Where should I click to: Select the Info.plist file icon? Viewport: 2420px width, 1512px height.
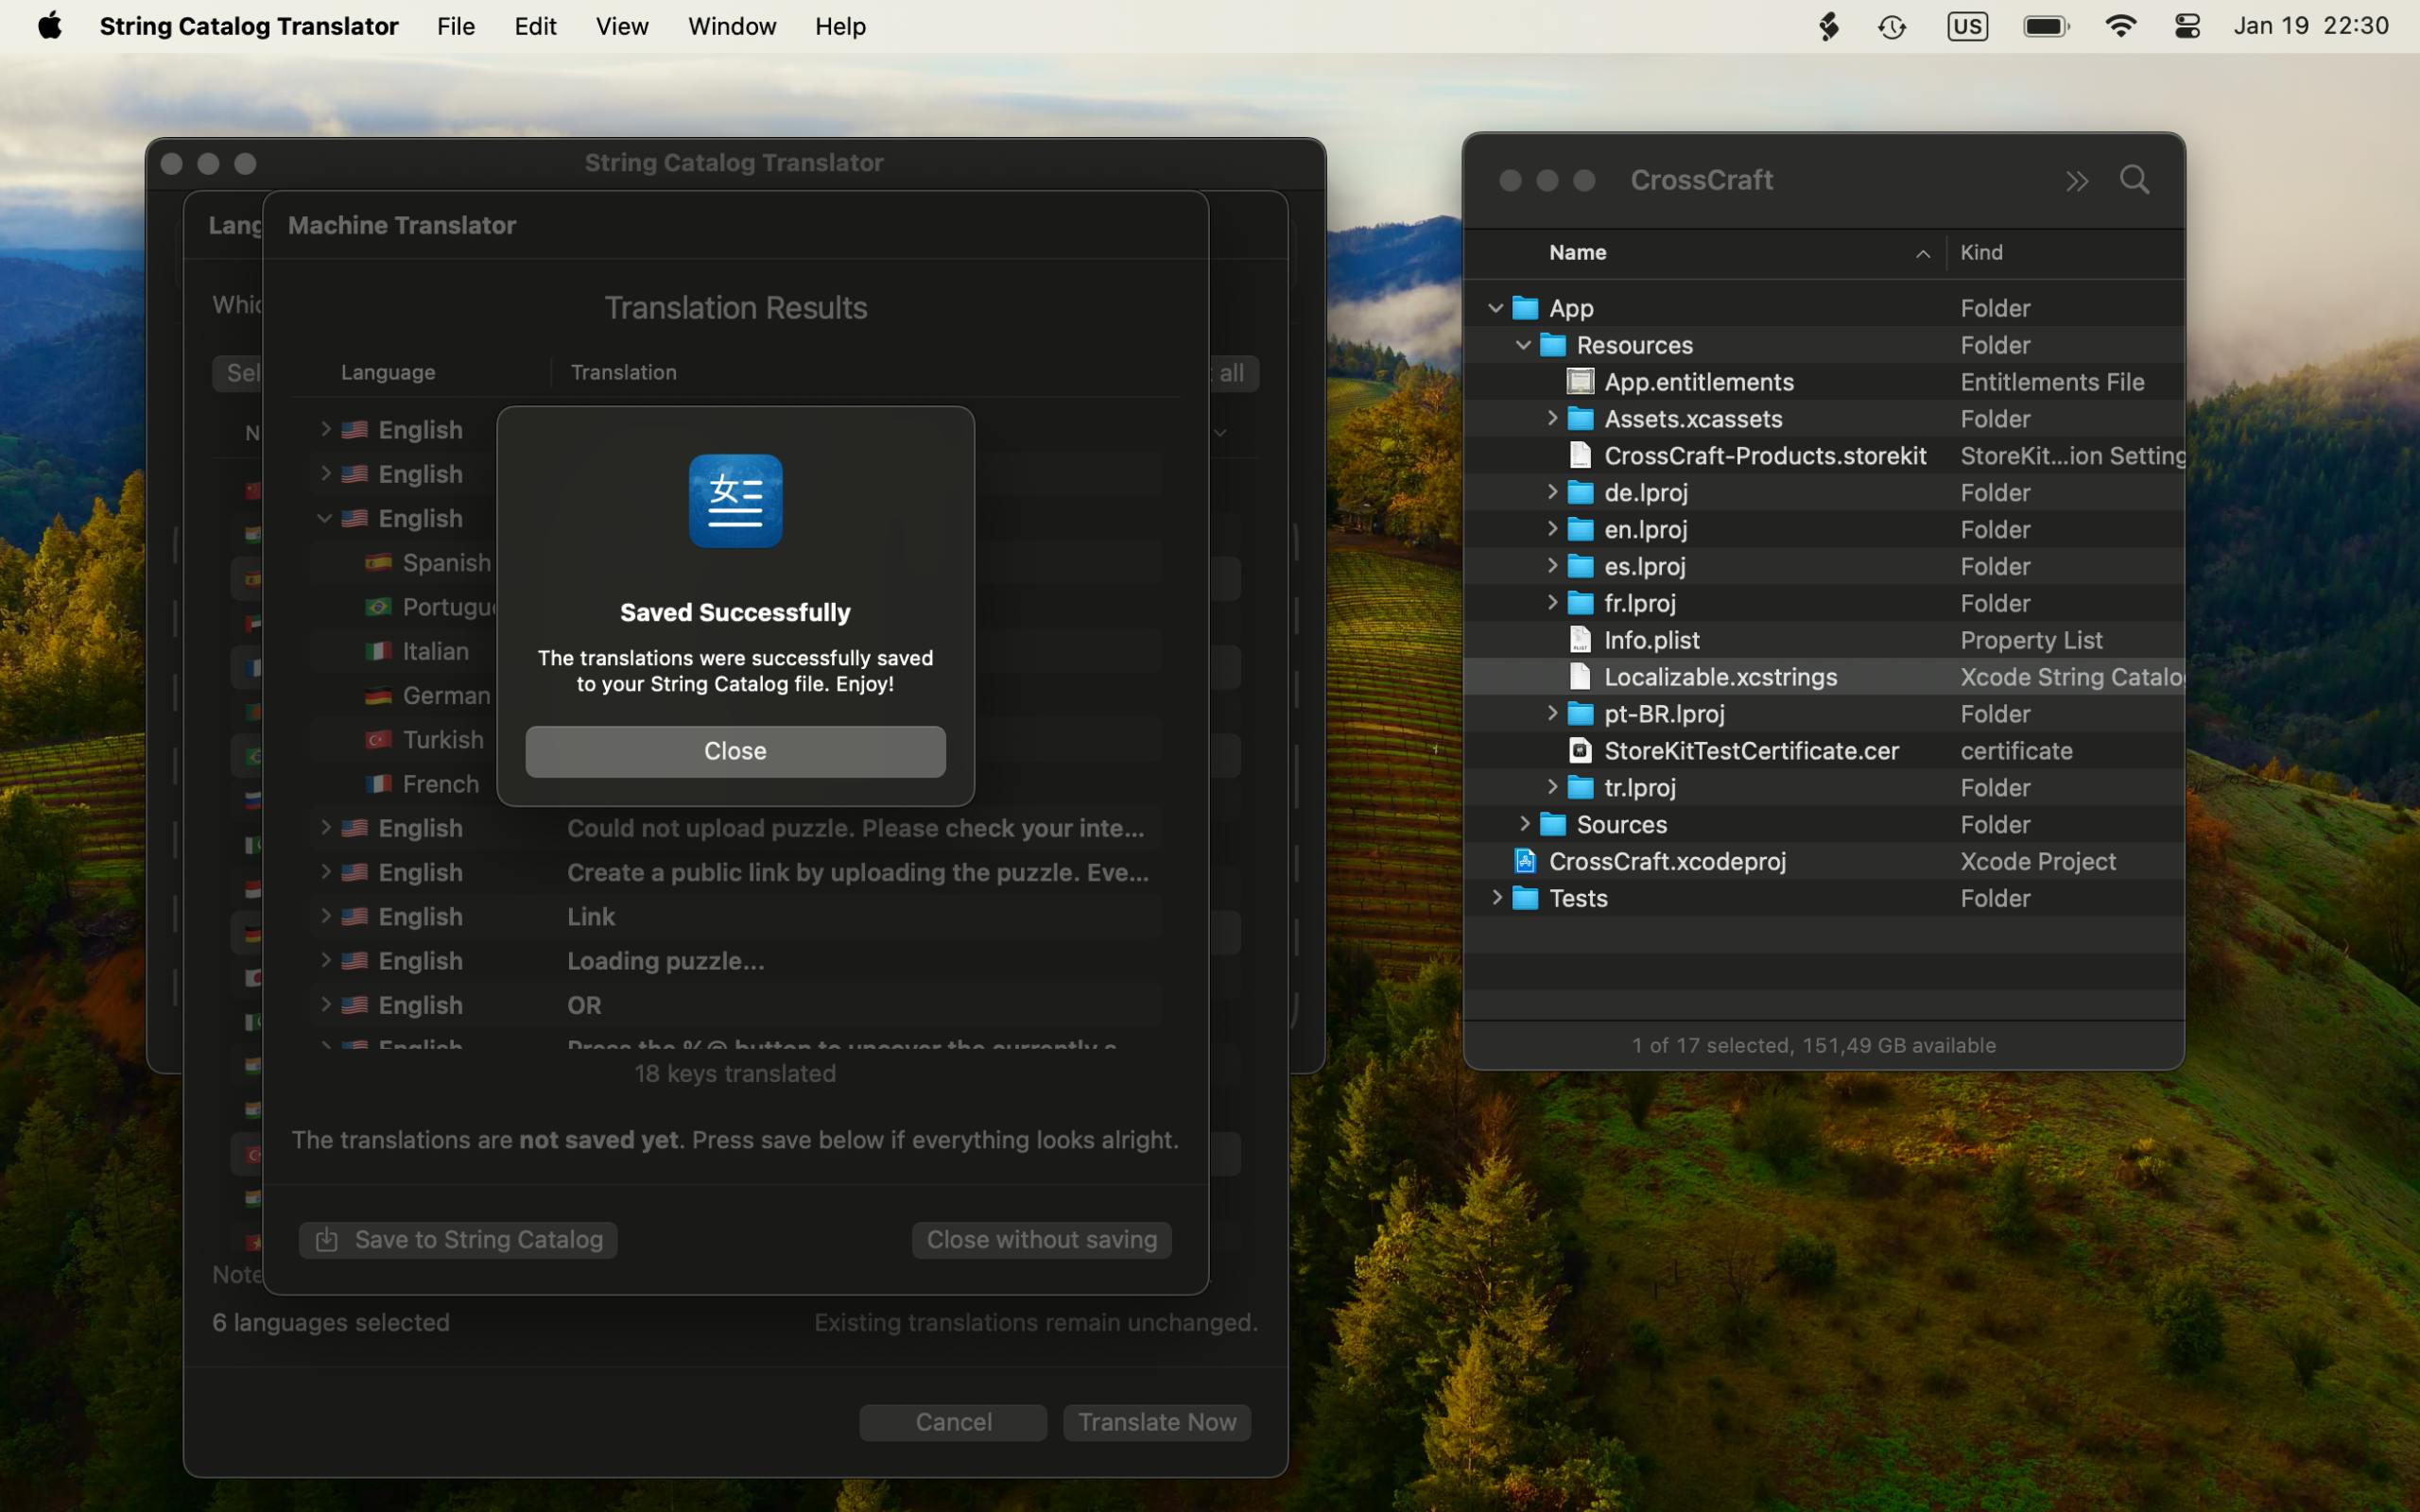click(1580, 640)
